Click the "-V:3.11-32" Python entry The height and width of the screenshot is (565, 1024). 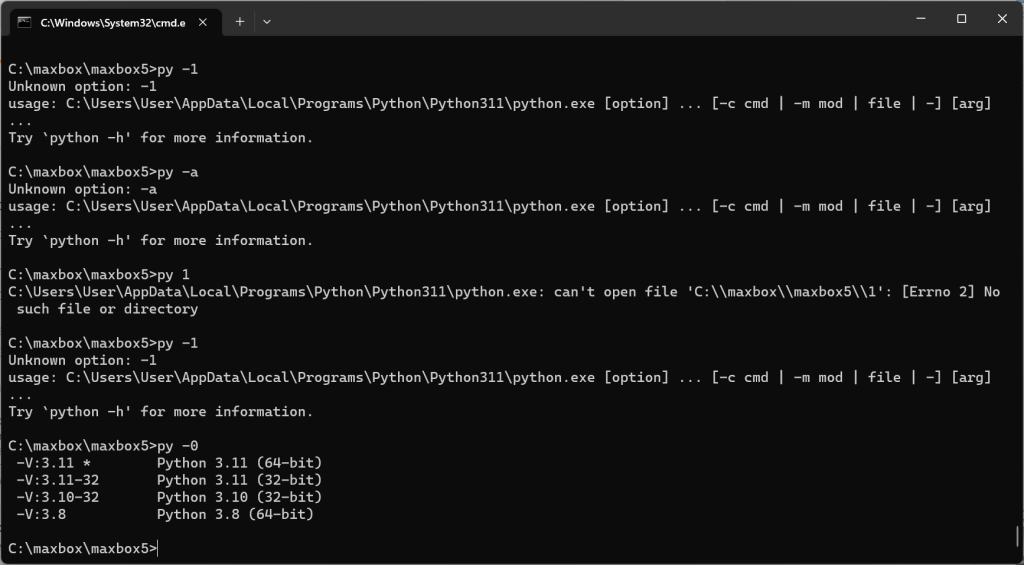[58, 480]
